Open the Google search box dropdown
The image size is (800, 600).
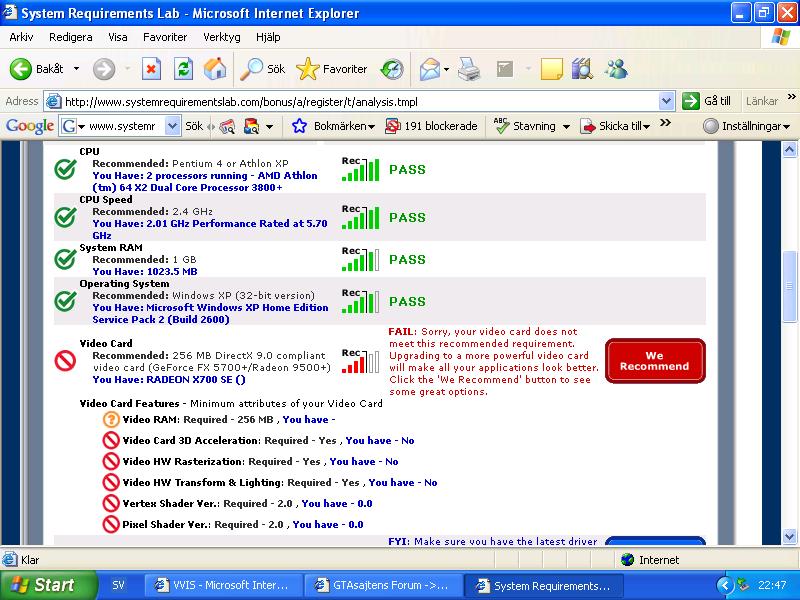[x=173, y=126]
